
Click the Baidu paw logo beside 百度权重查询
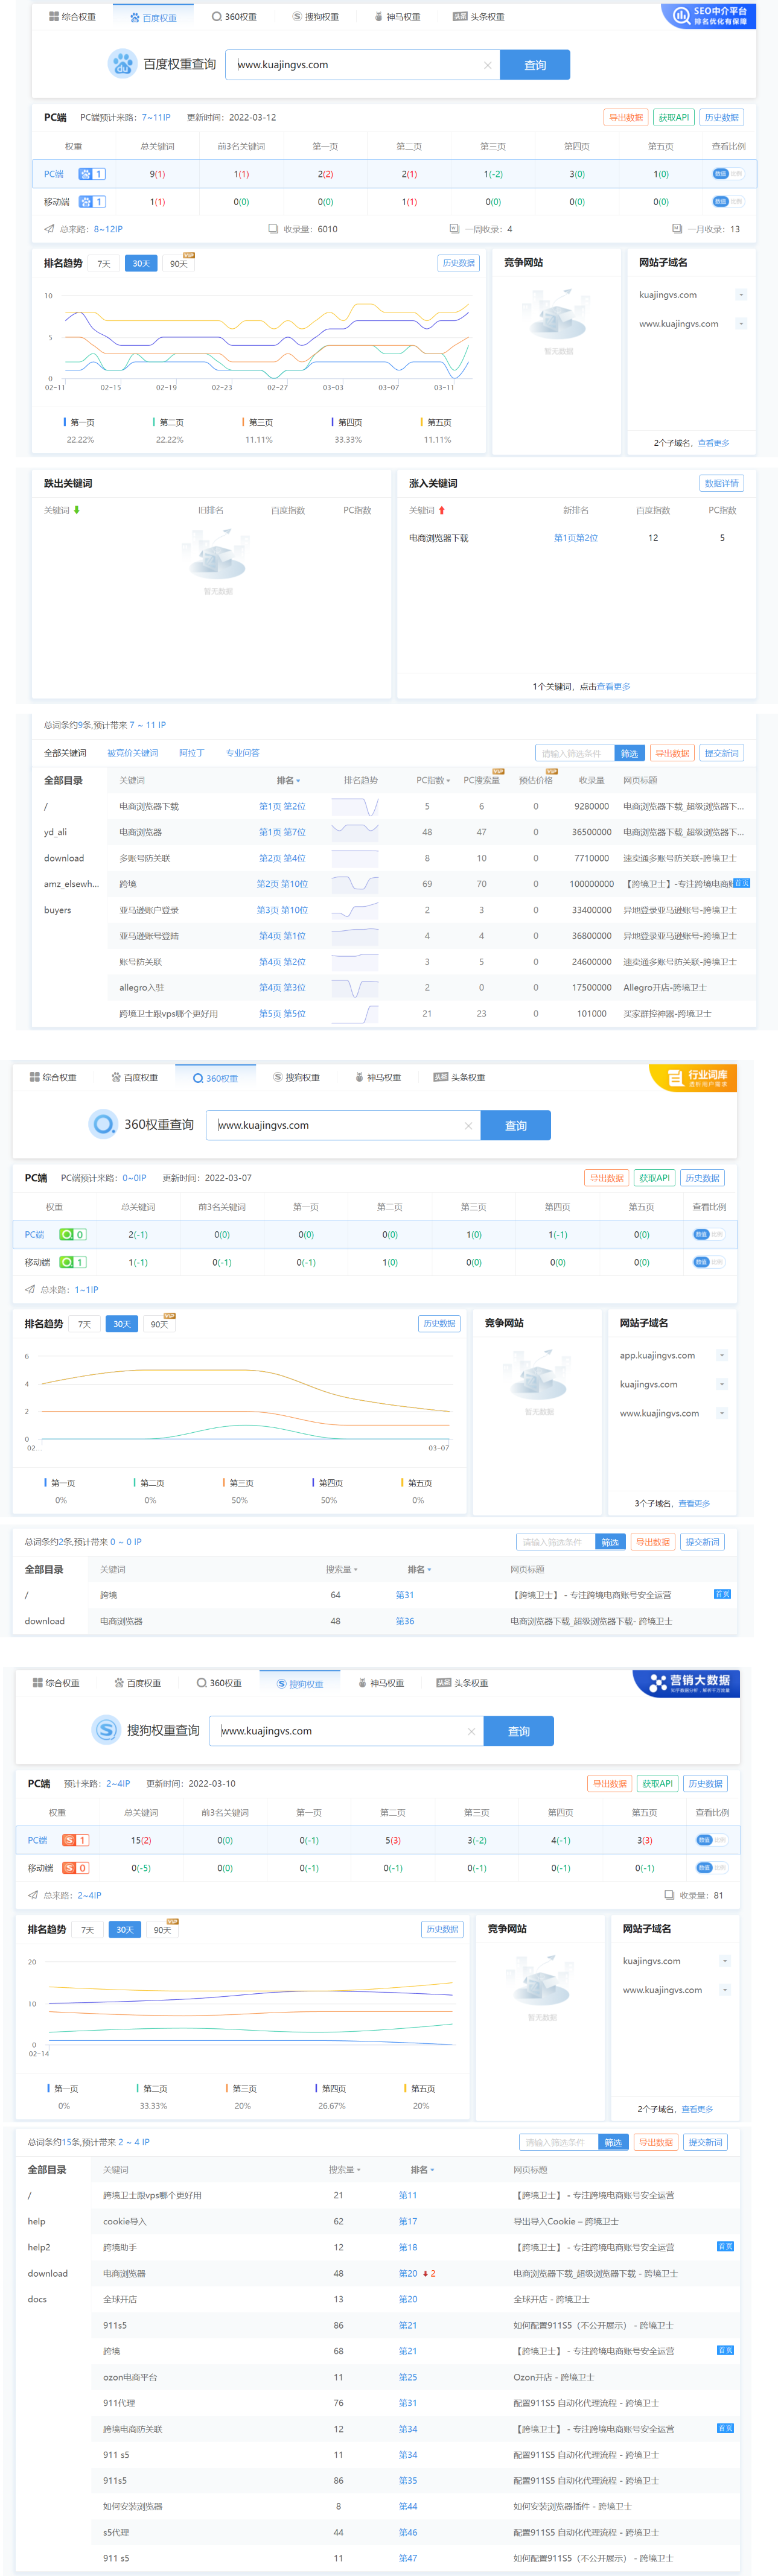click(x=122, y=64)
